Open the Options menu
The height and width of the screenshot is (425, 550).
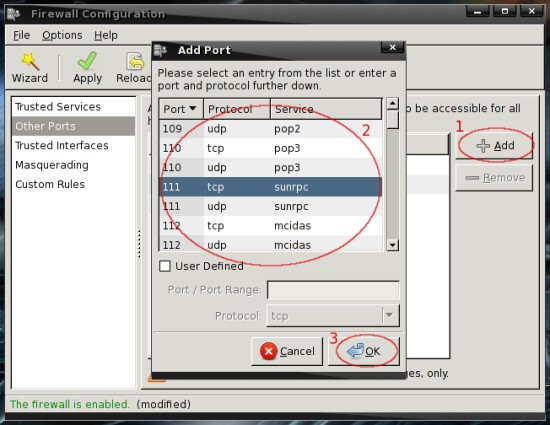tap(62, 35)
